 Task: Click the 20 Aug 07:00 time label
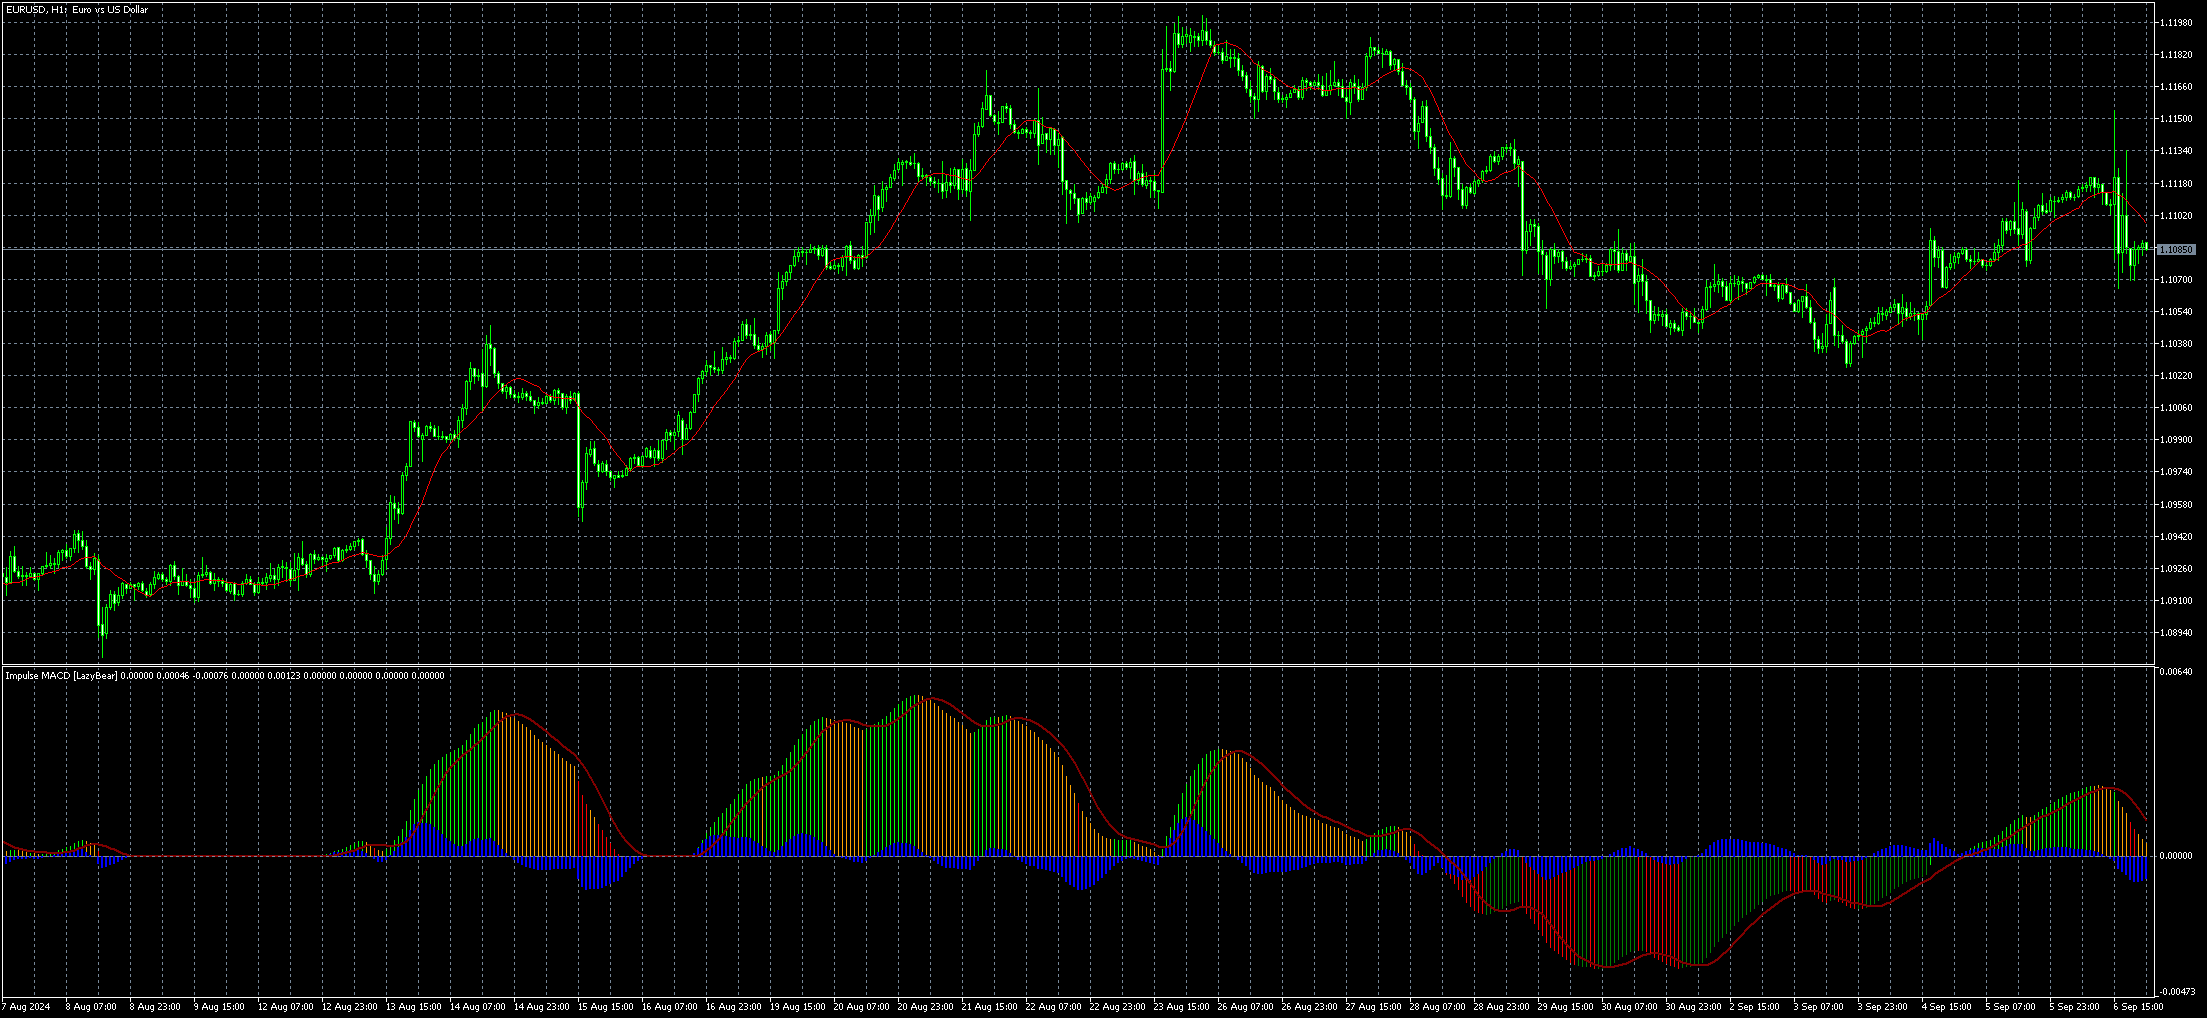point(862,1007)
